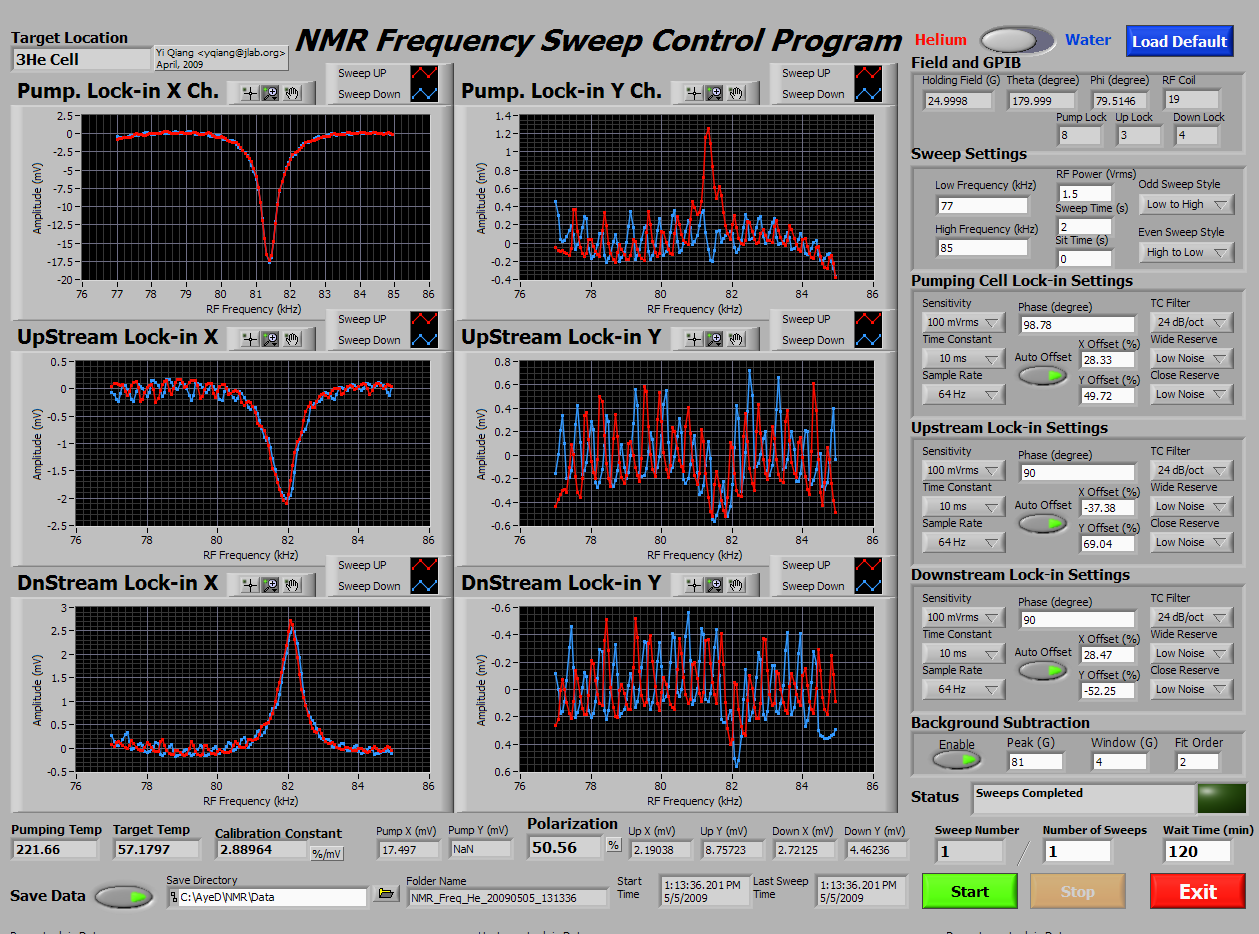The width and height of the screenshot is (1259, 934).
Task: Click the Target Location field showing 3He Cell
Action: (80, 60)
